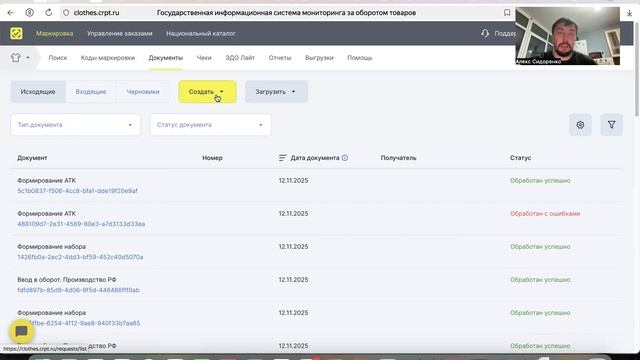Click the sort icon beside Дата документа

tap(282, 158)
